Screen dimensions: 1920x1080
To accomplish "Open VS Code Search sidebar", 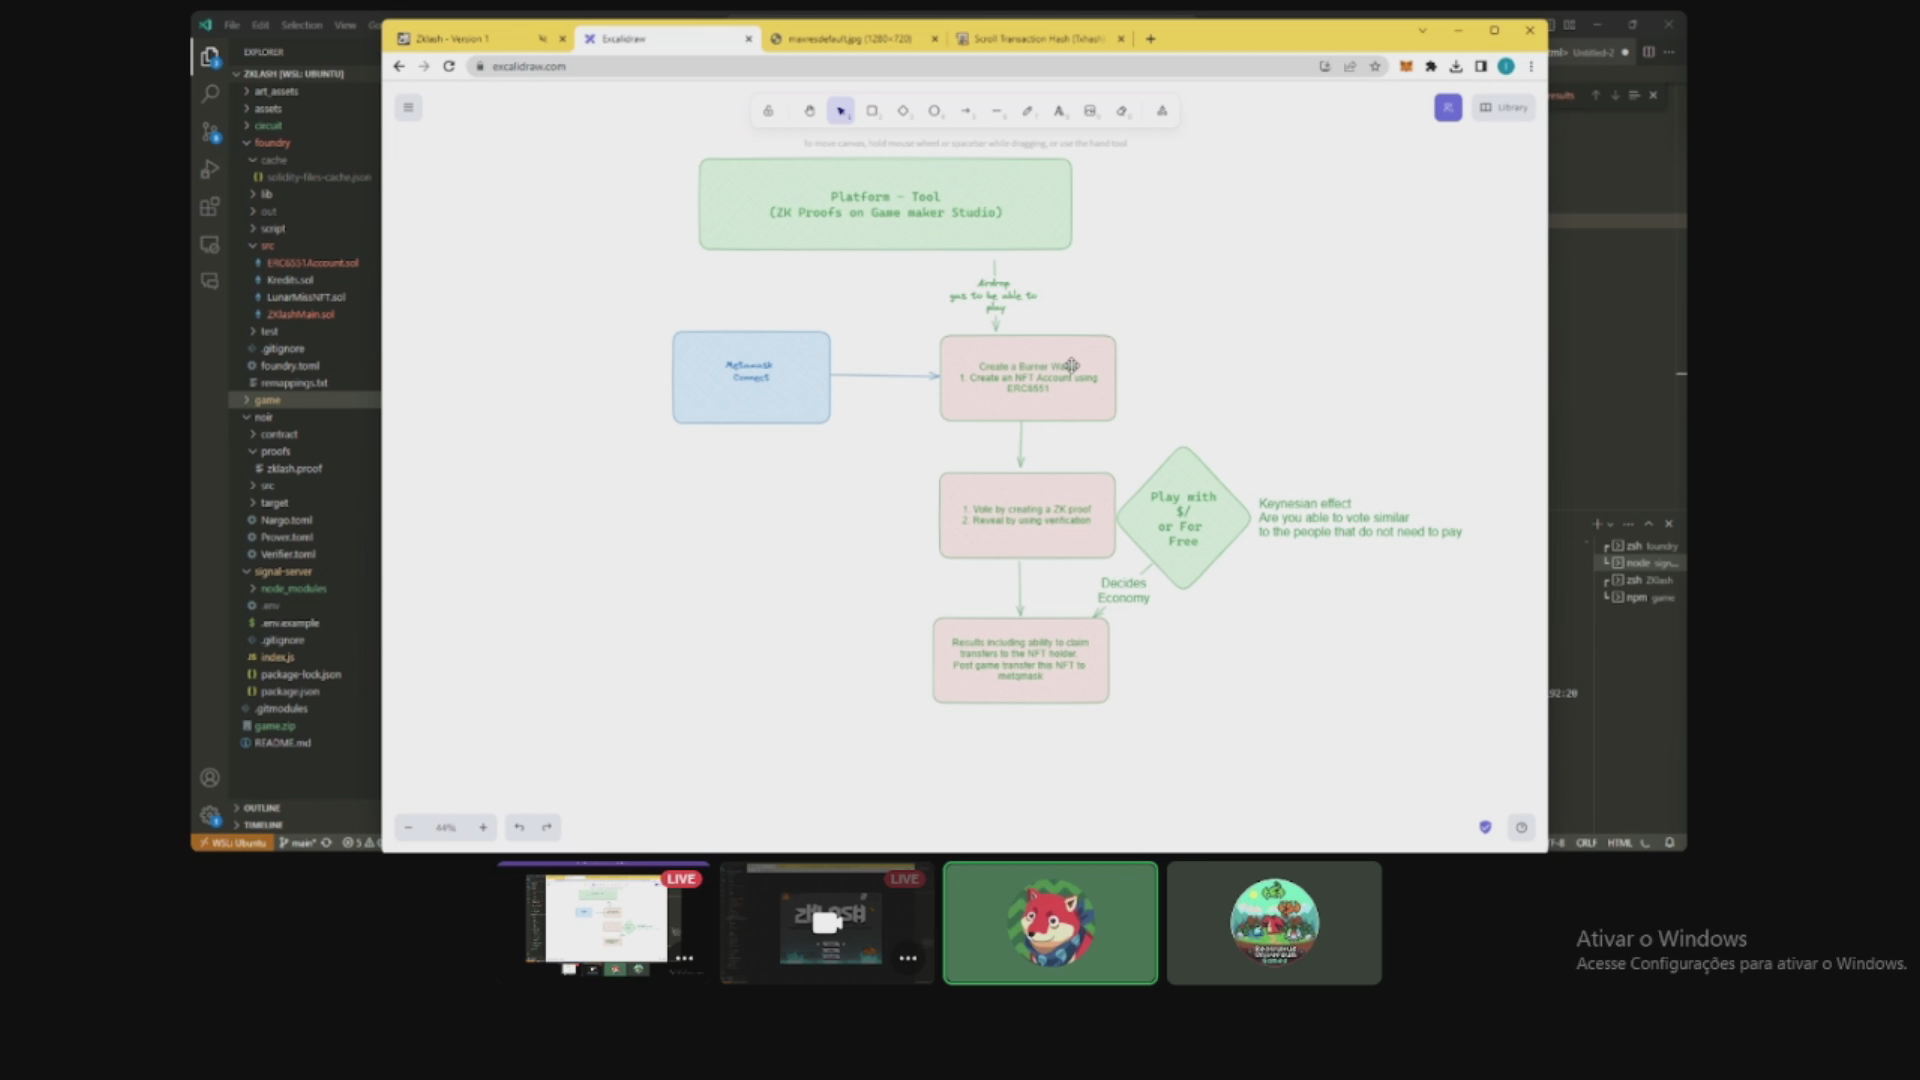I will (x=210, y=94).
